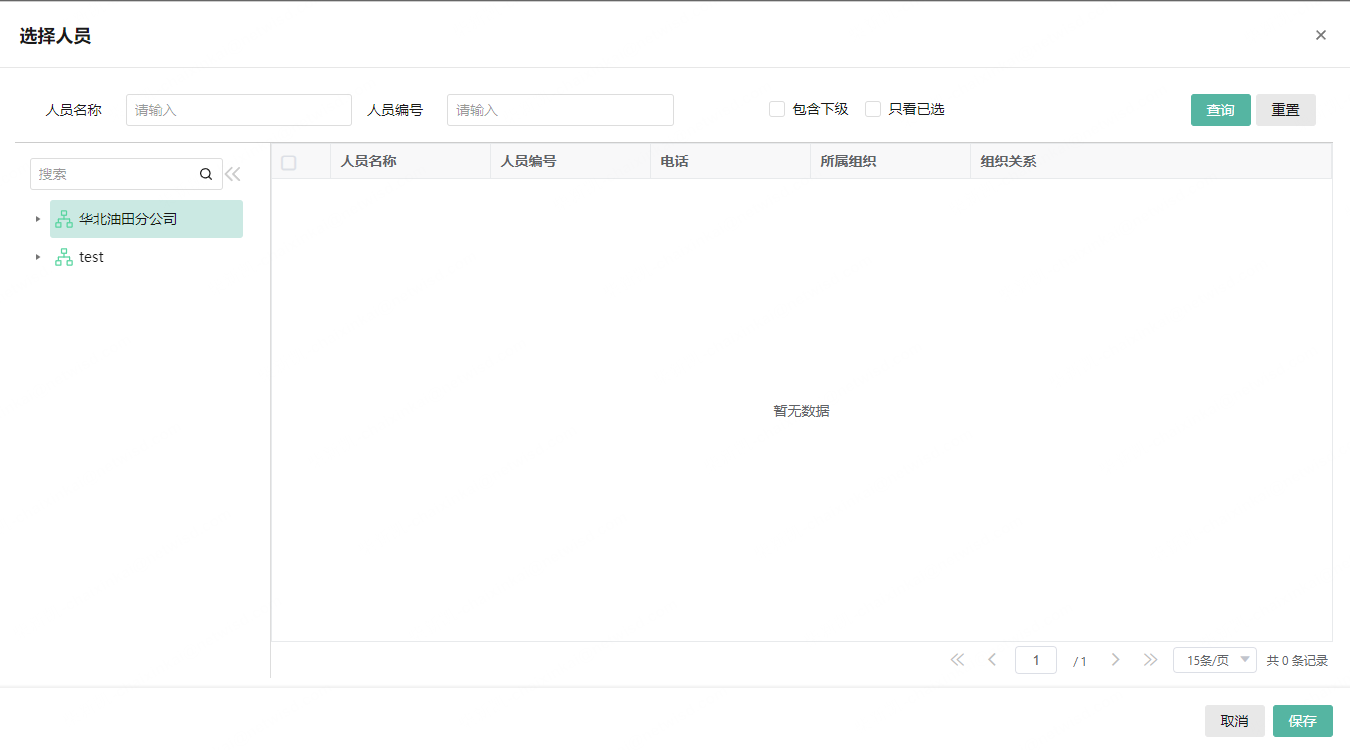
Task: Jump to the first page with double-left arrow
Action: [957, 660]
